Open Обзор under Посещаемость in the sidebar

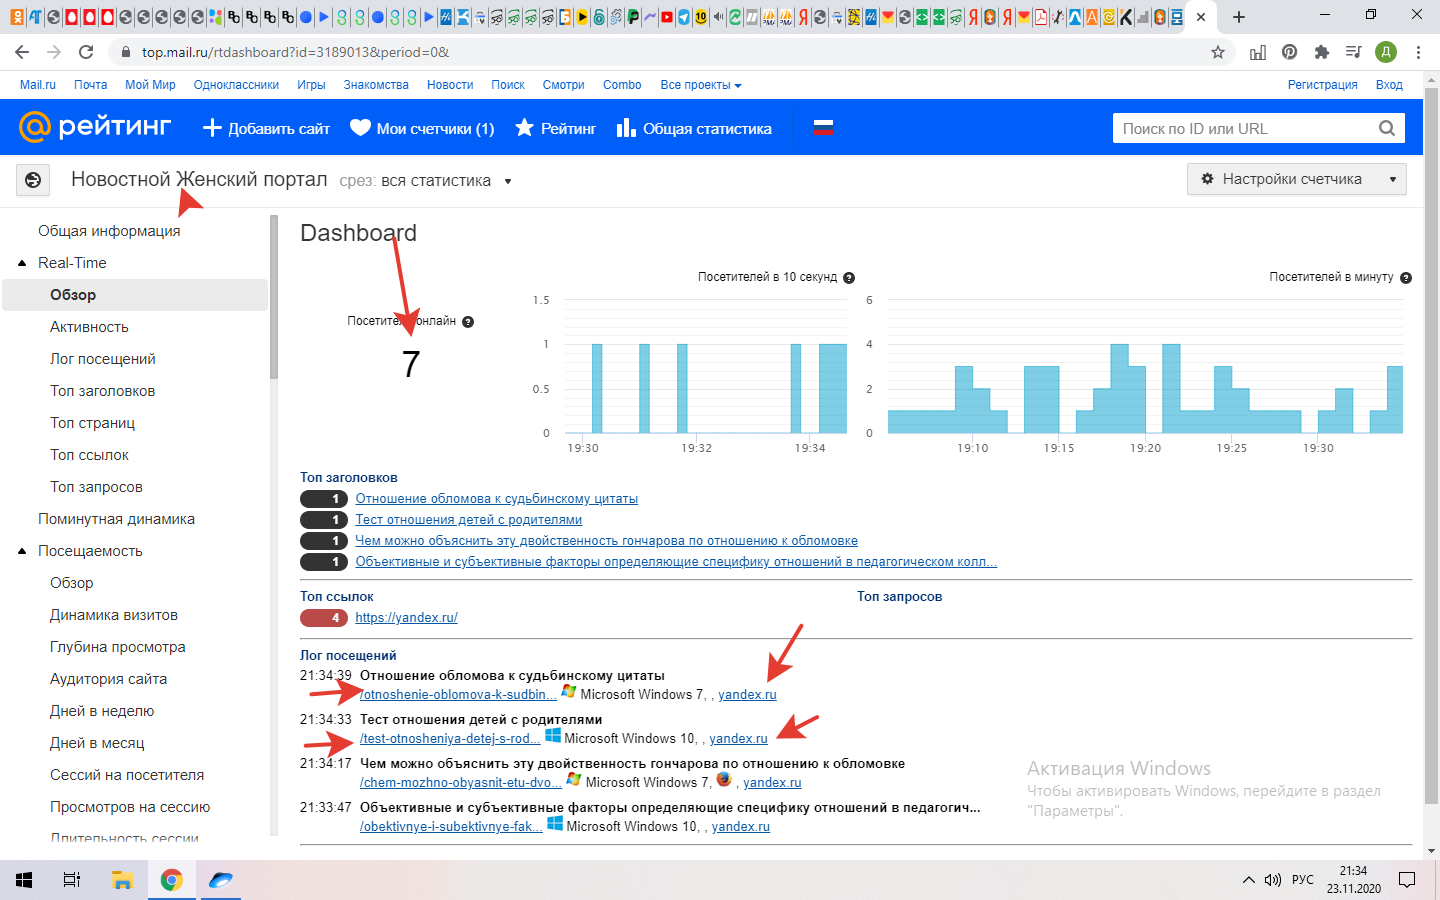click(x=71, y=583)
